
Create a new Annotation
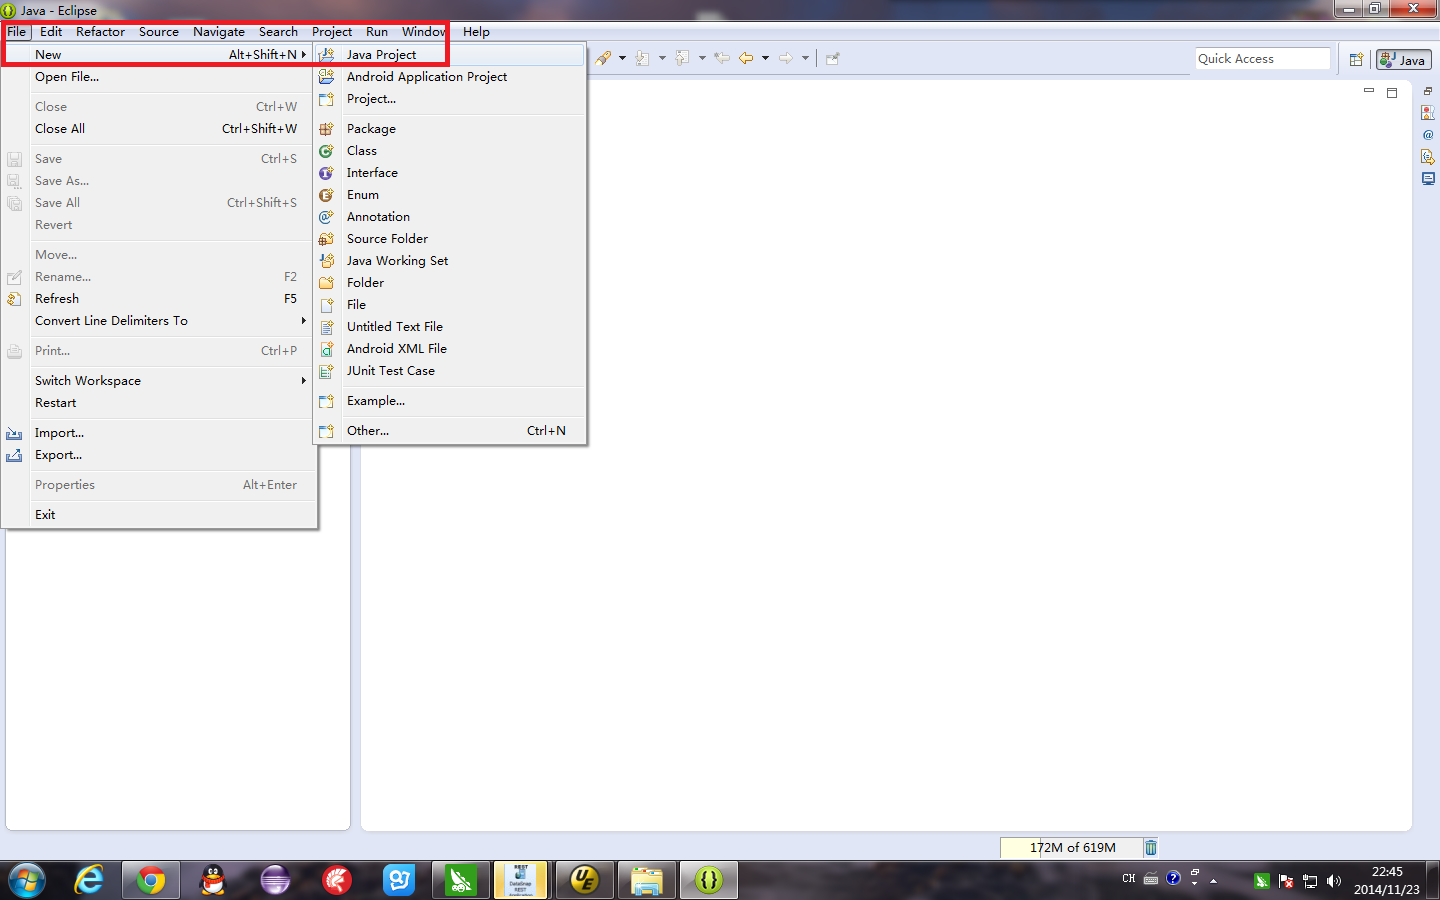(450, 217)
